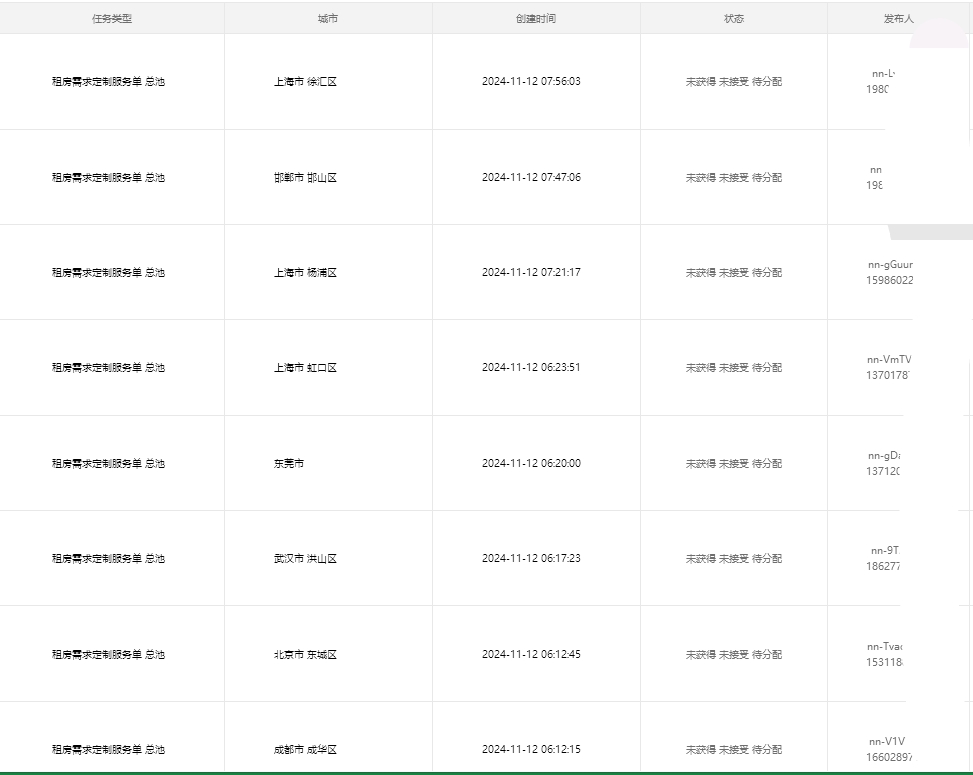Click the 状态 column header
The width and height of the screenshot is (973, 775).
(x=733, y=19)
